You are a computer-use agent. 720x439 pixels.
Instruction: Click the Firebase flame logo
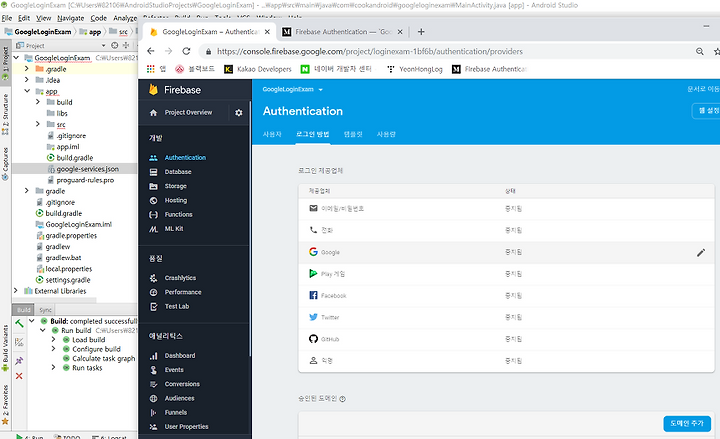(153, 90)
